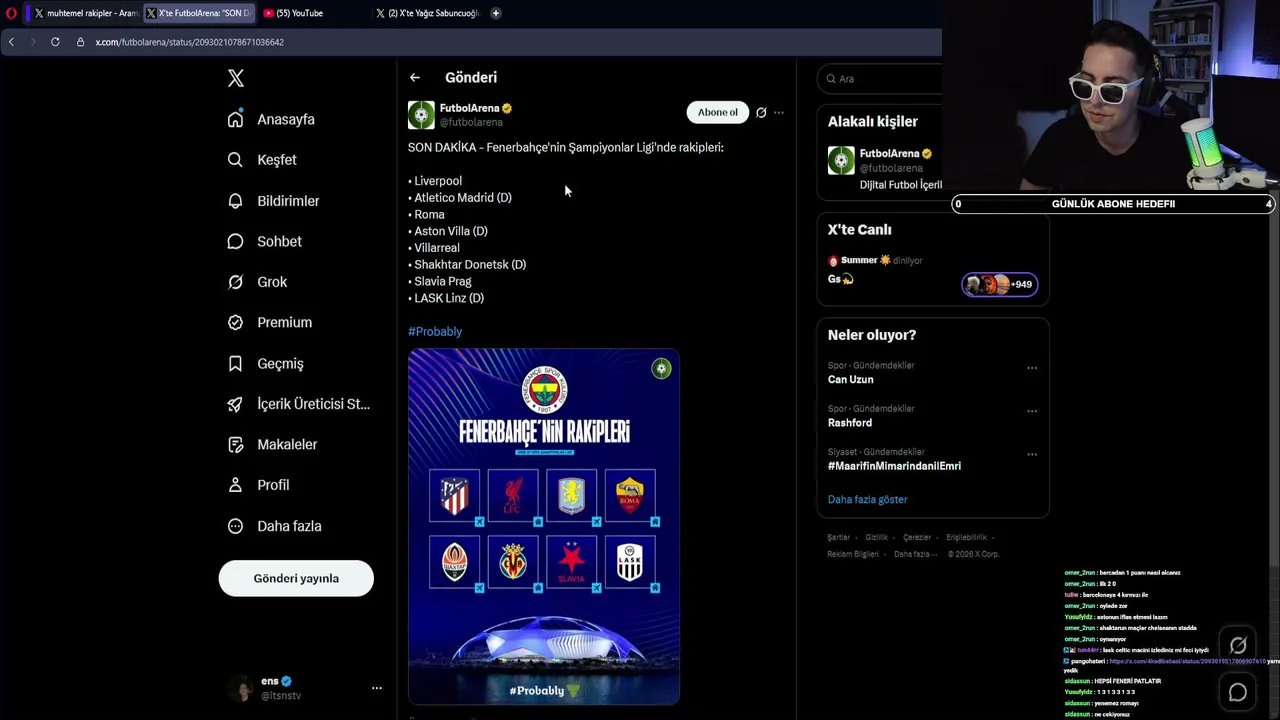Open Keşfet via the magnifier icon
Viewport: 1280px width, 720px height.
pos(235,160)
